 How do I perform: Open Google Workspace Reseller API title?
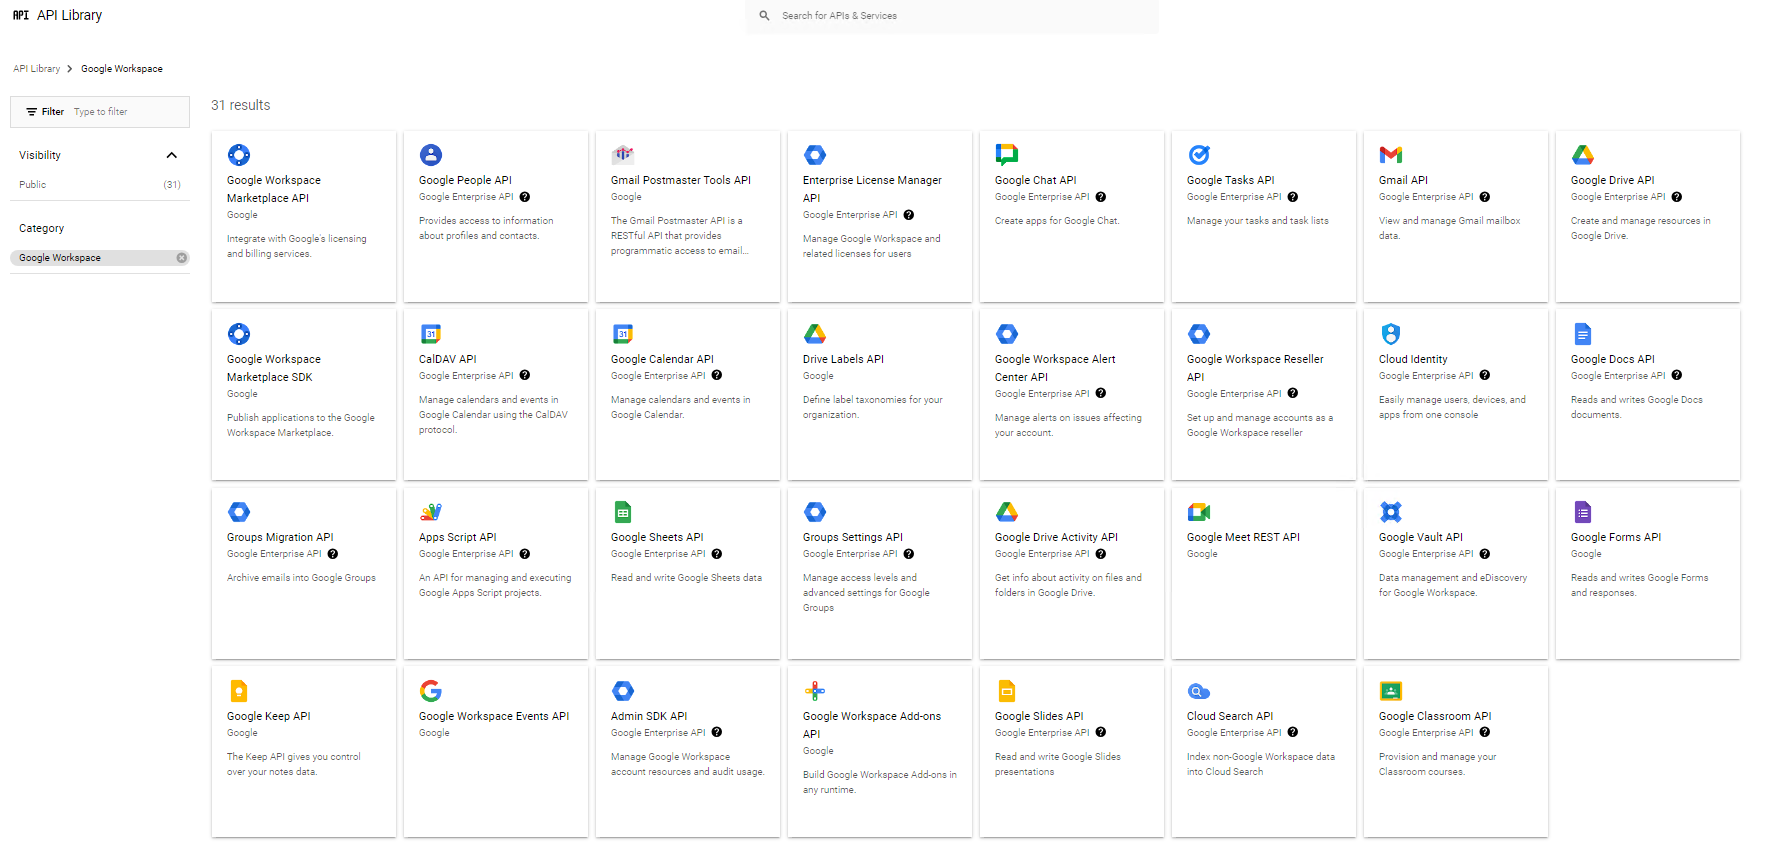coord(1255,368)
